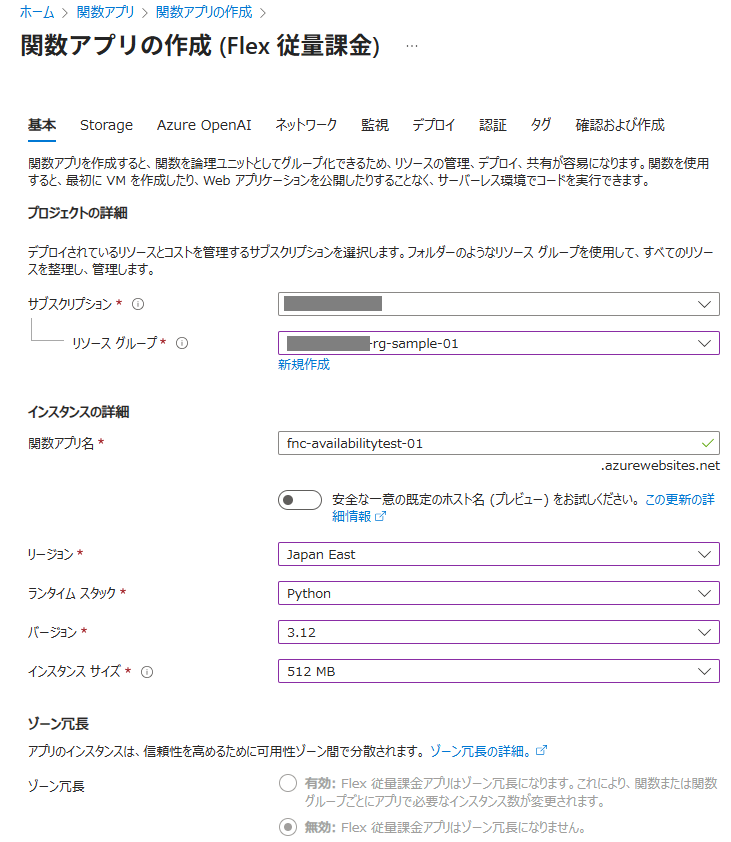
Task: Open the この更新の詳細情報 link
Action: click(679, 500)
